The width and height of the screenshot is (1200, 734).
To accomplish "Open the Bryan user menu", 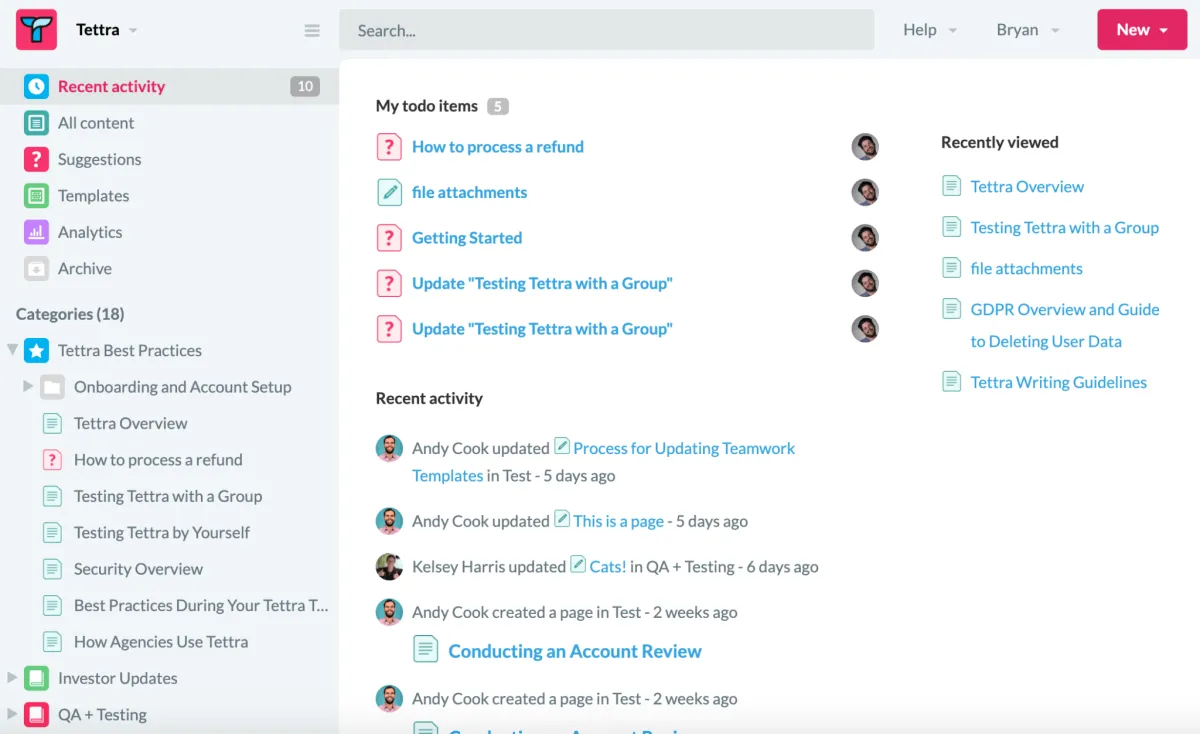I will coord(1027,30).
